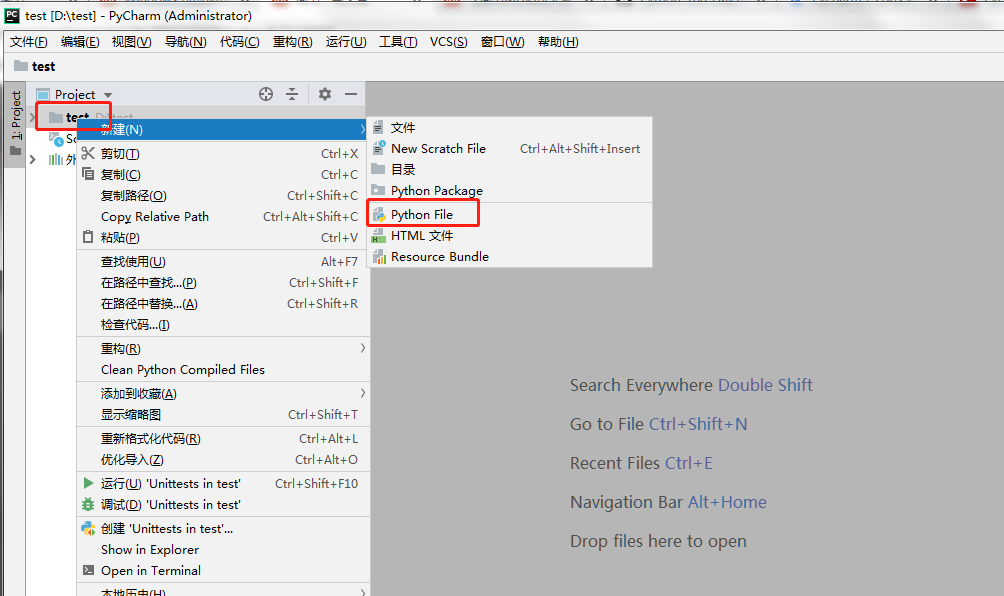This screenshot has width=1004, height=596.
Task: Click the Project view icon in panel header
Action: (43, 95)
